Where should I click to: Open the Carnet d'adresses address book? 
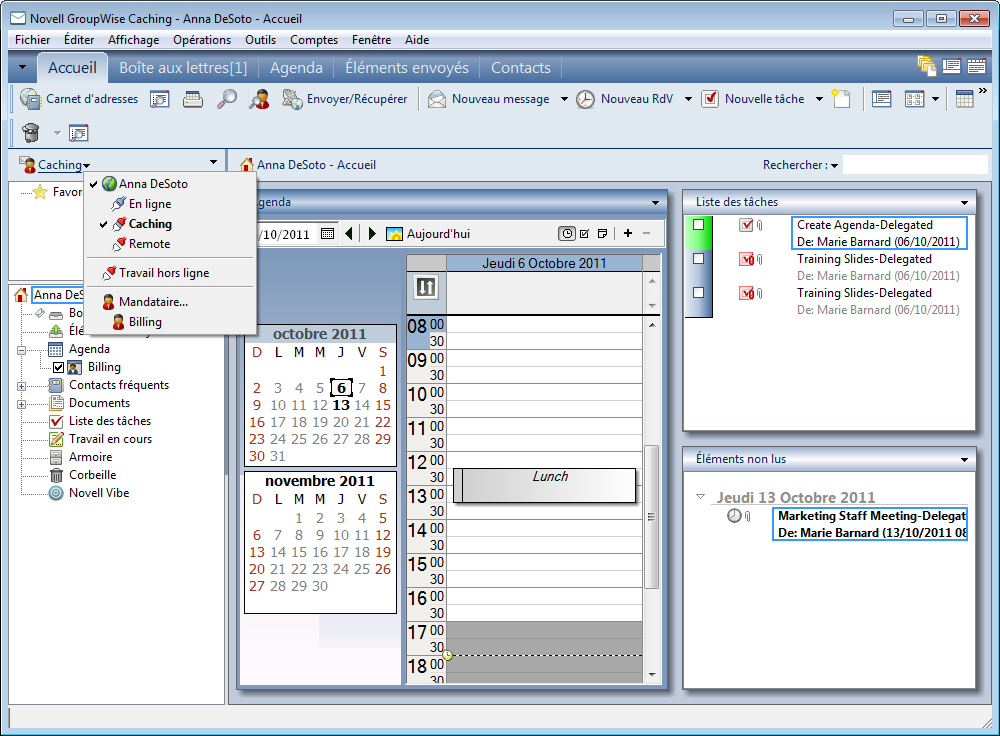(79, 99)
